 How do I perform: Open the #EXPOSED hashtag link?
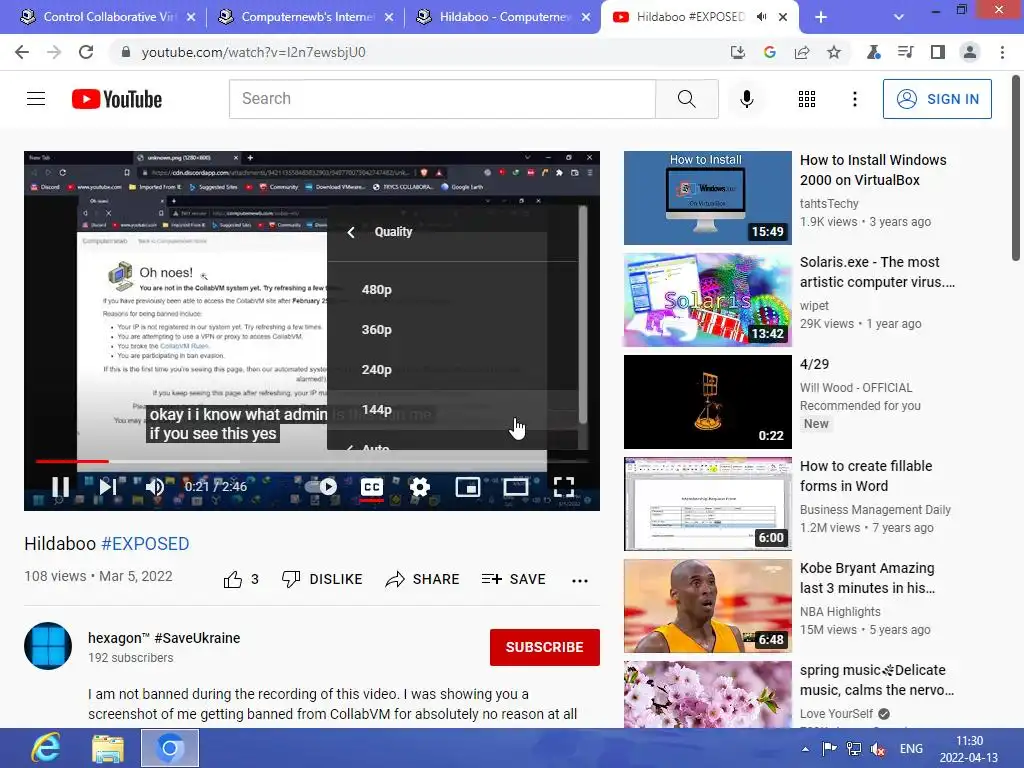click(145, 544)
